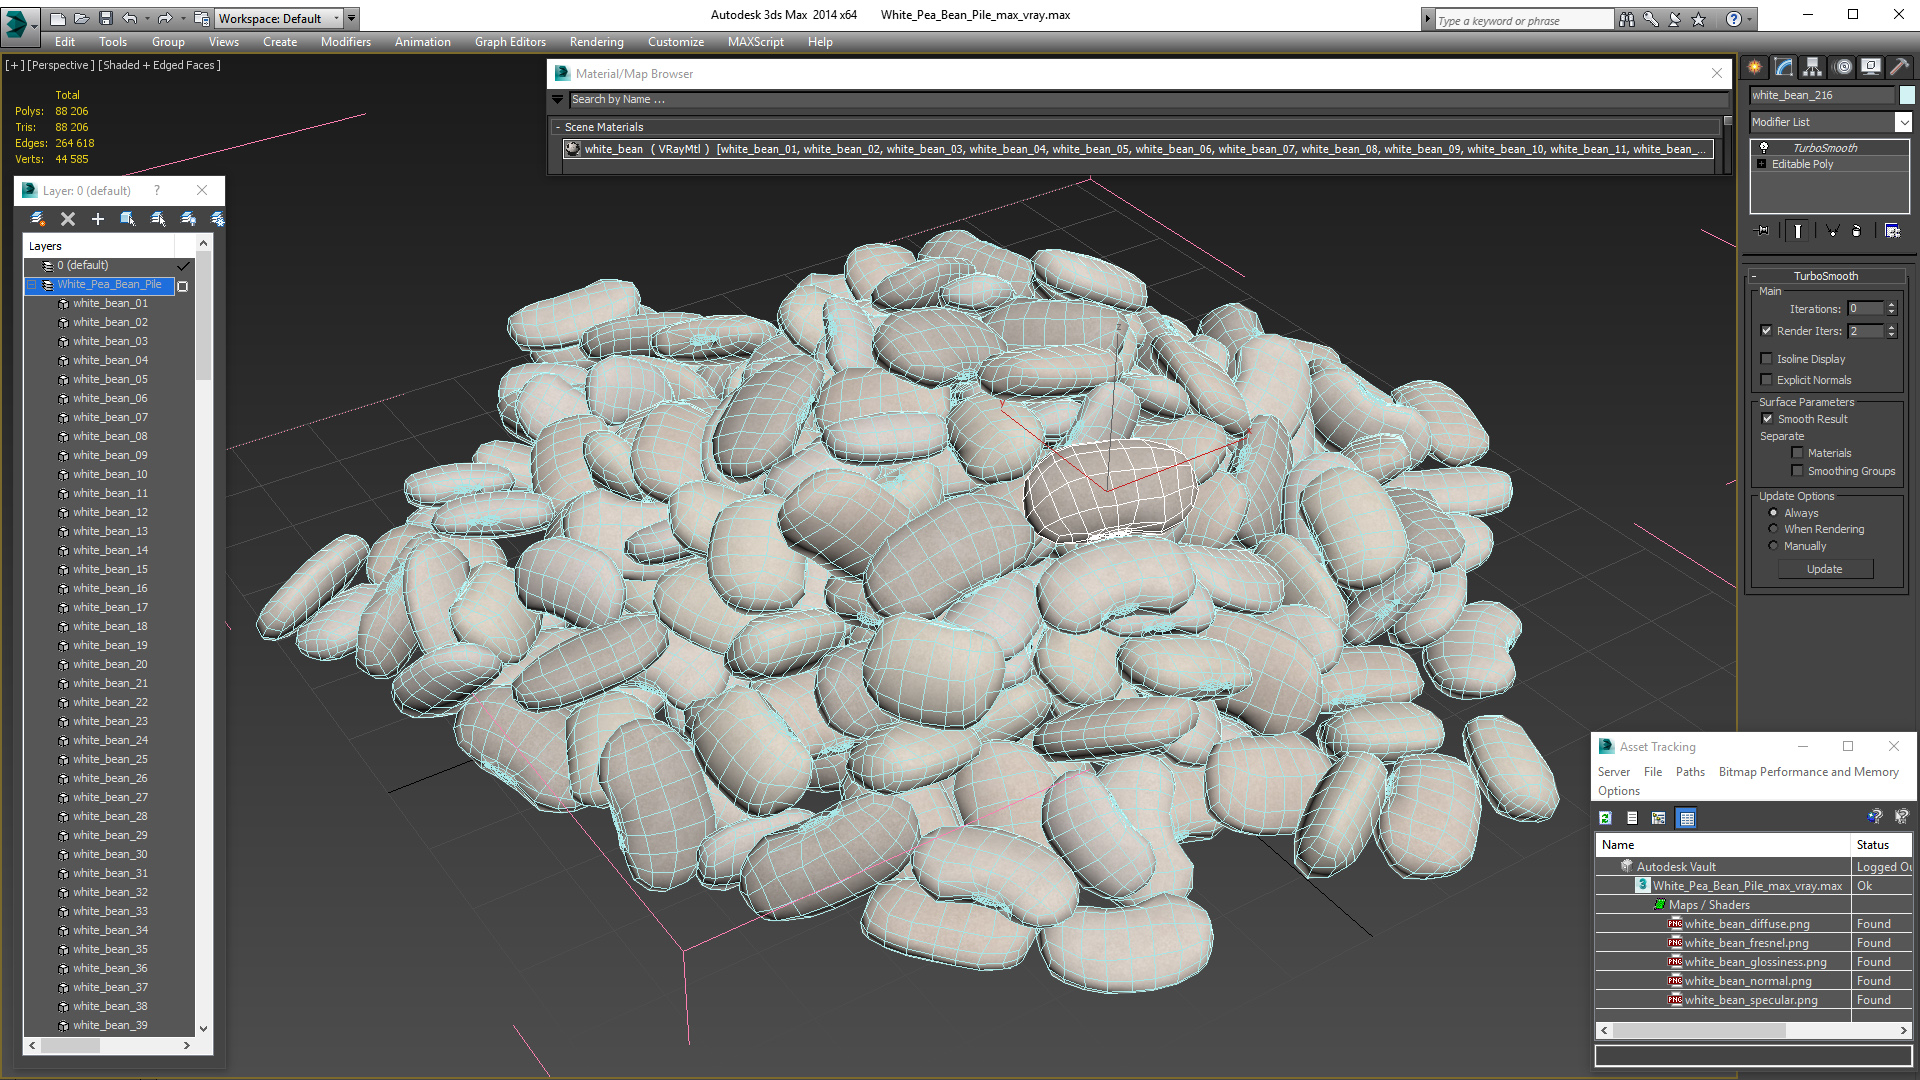Click the Asset Tracking table view icon

1687,818
